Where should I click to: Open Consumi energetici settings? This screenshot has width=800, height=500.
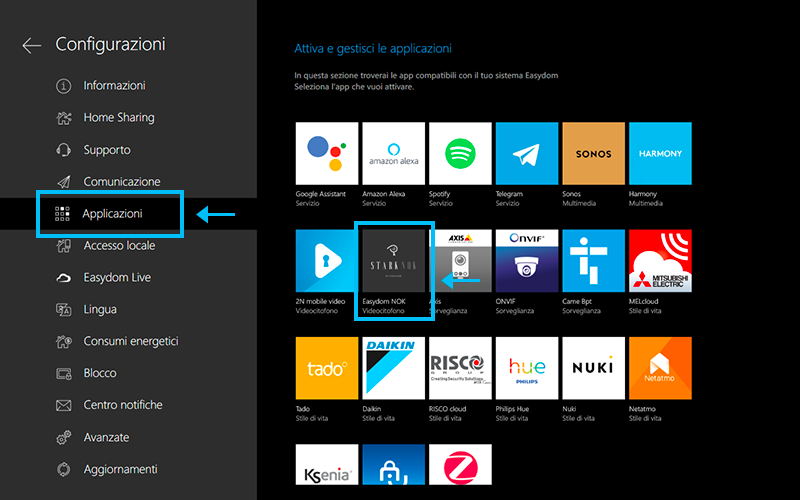pos(131,341)
